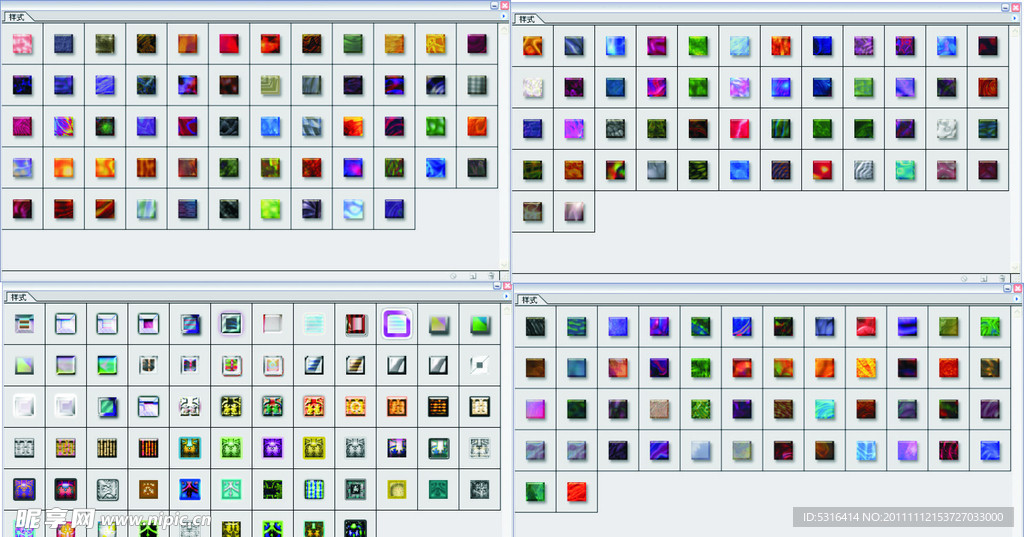1024x537 pixels.
Task: Apply the green wavy-stripe style, bottom-right first row
Action: pyautogui.click(x=576, y=327)
